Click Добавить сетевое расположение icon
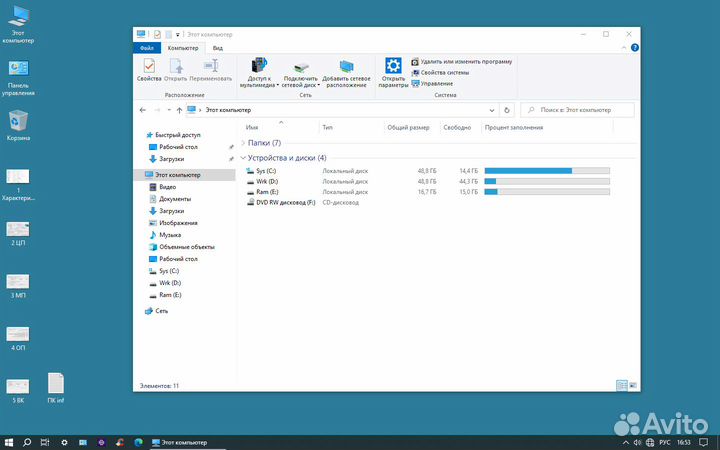 point(346,71)
